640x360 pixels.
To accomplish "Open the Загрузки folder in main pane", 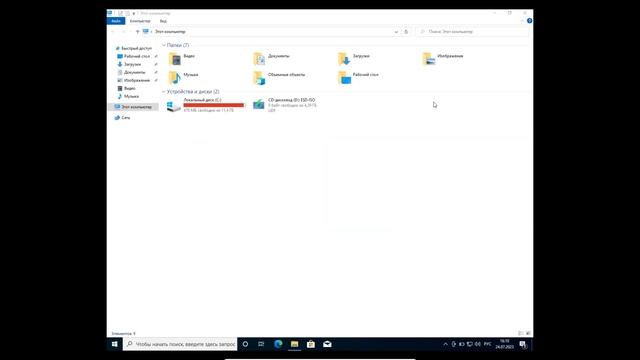I will 354,59.
